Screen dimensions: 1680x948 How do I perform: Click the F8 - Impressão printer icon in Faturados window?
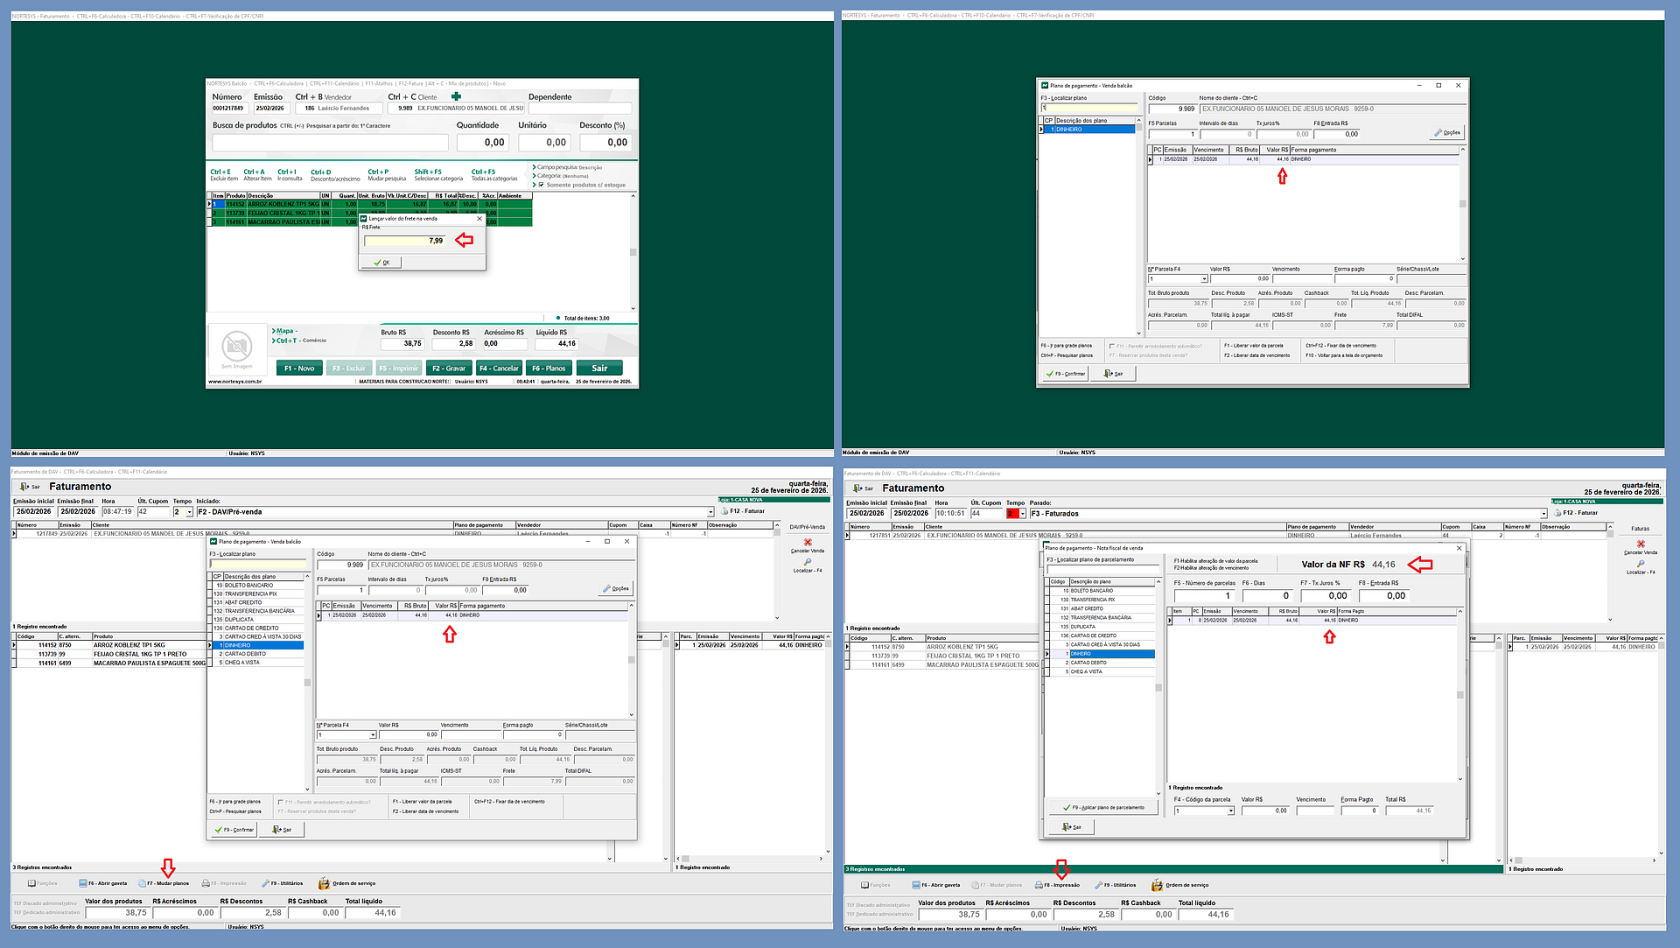[x=1039, y=885]
